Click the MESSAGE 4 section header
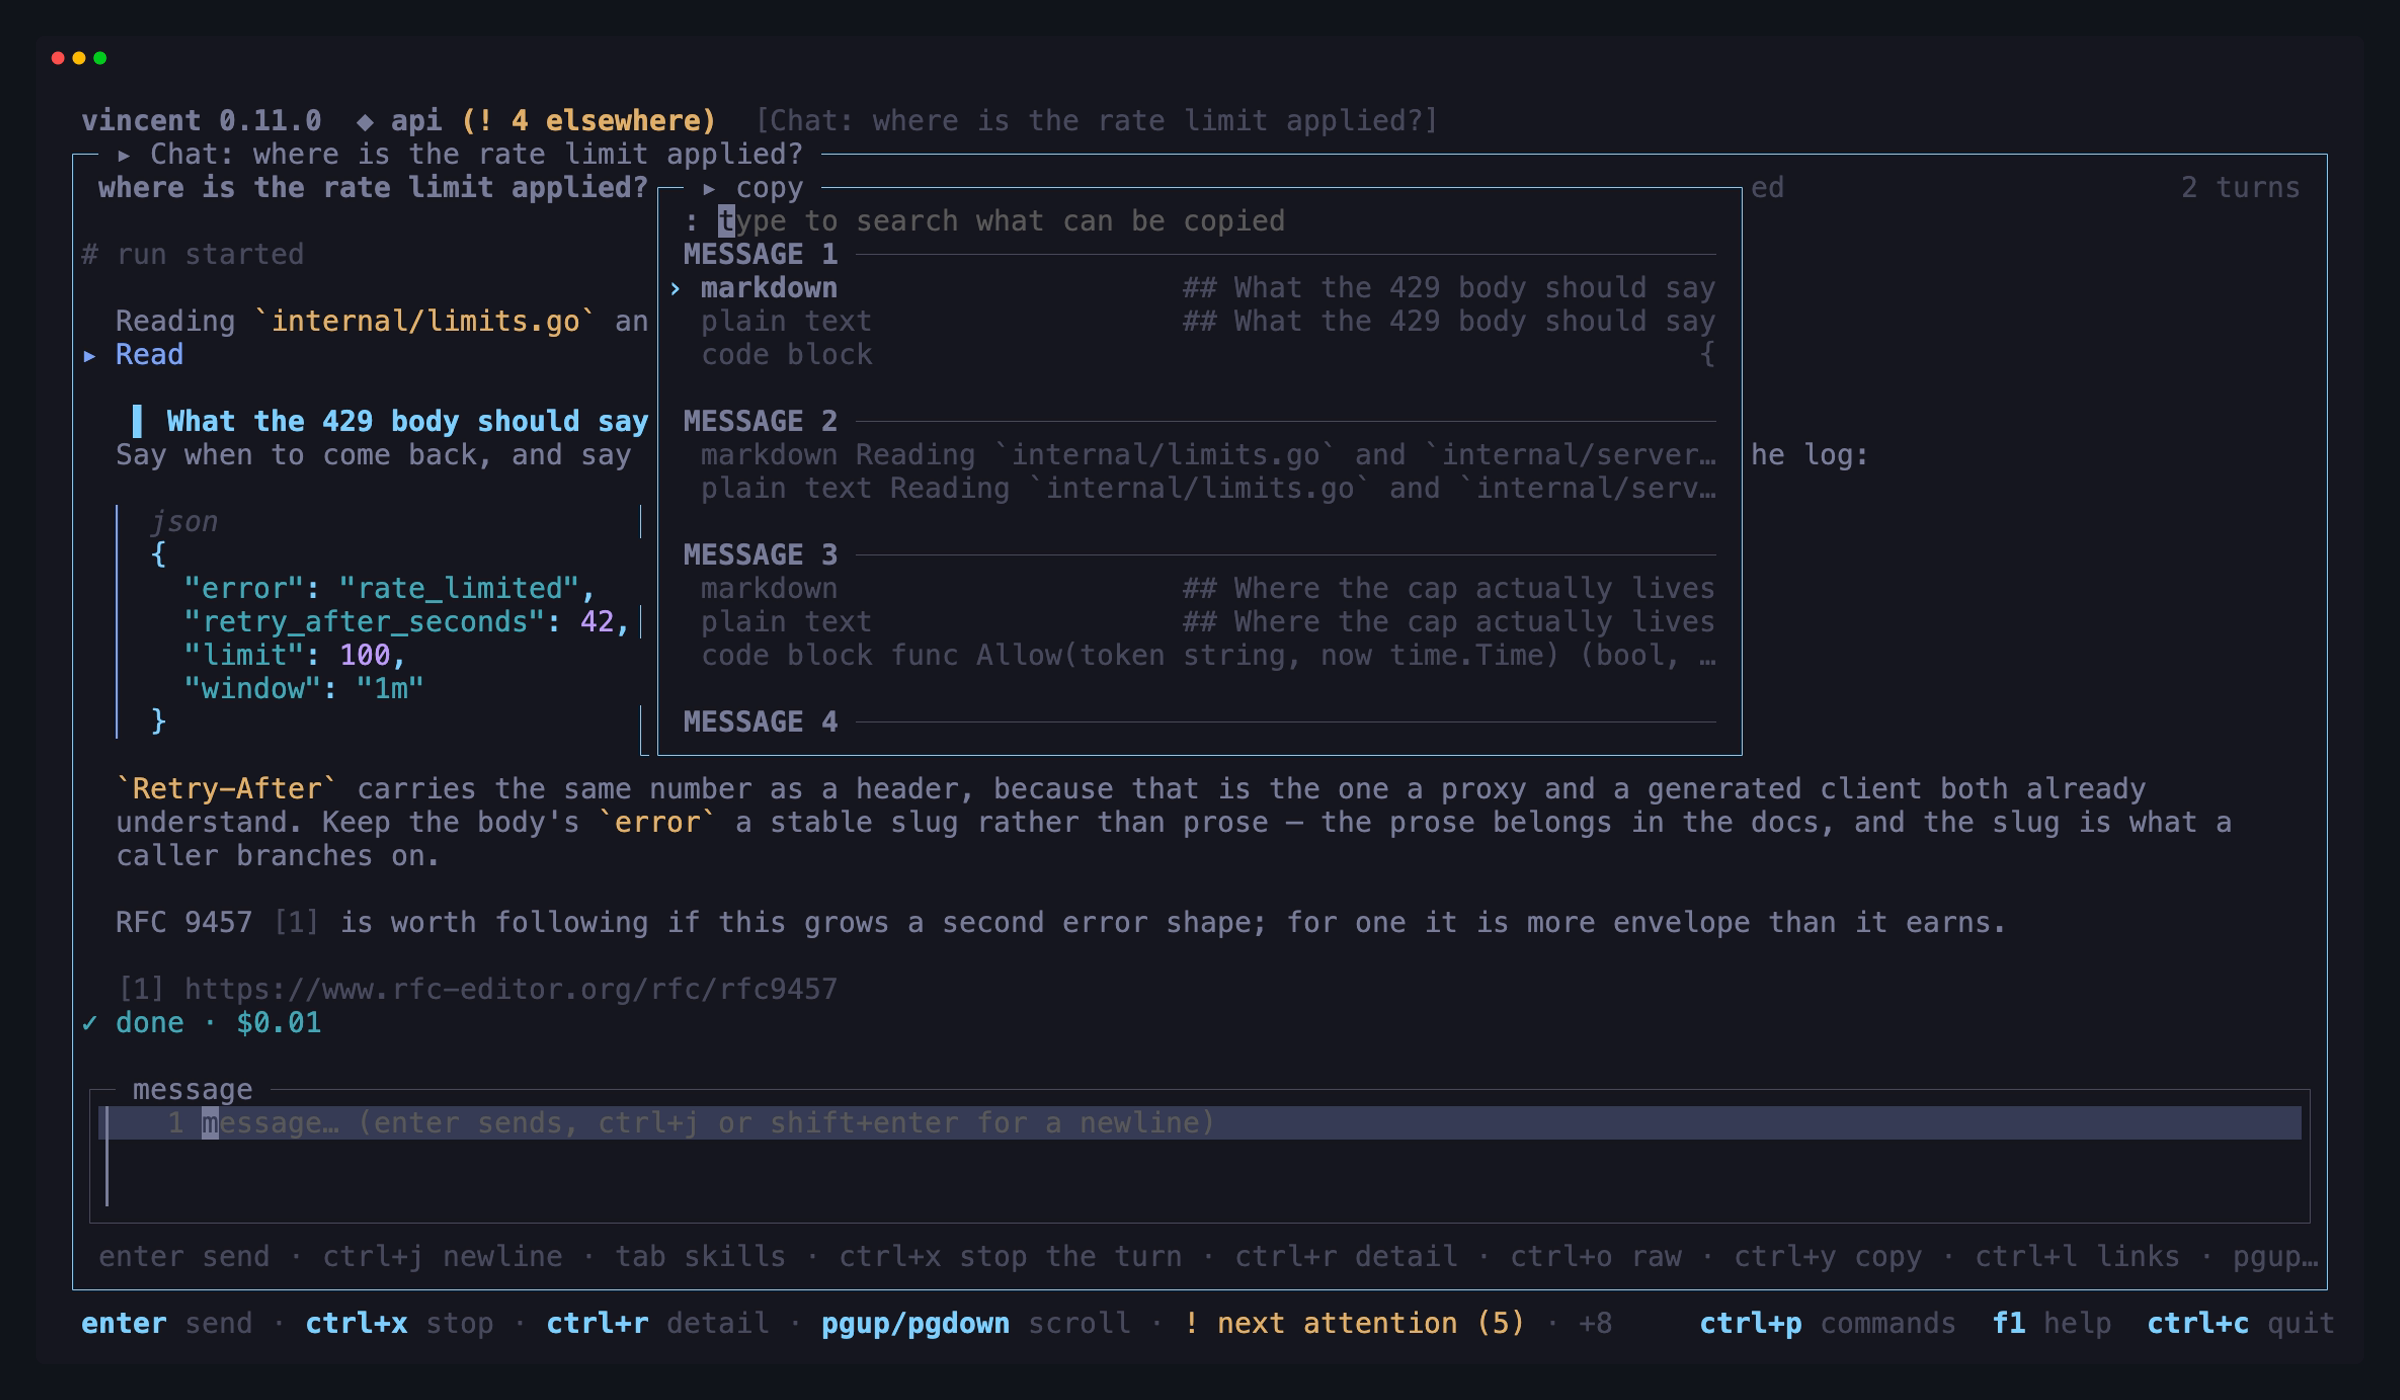This screenshot has width=2400, height=1400. (760, 722)
